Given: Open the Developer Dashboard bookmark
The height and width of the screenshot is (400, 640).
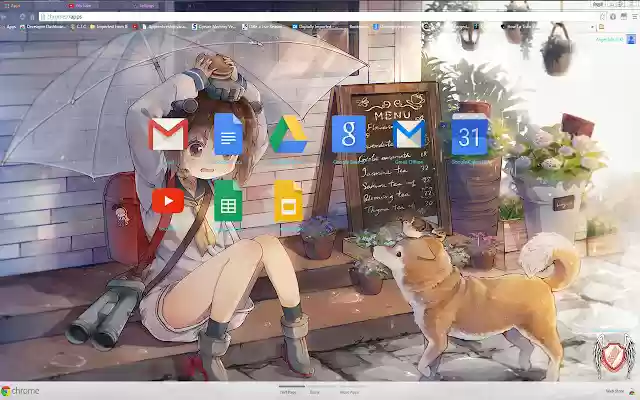Looking at the screenshot, I should pos(43,27).
